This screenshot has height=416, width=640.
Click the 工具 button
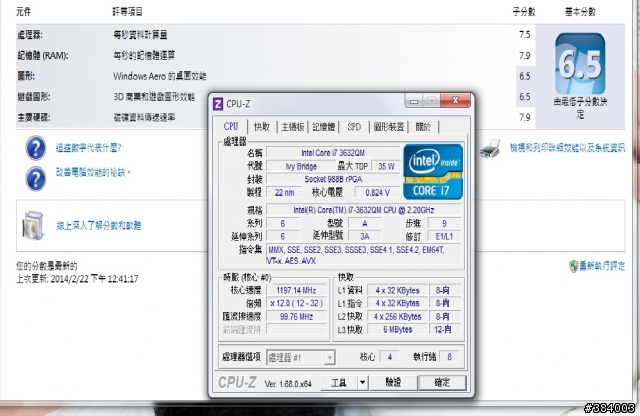[x=338, y=383]
